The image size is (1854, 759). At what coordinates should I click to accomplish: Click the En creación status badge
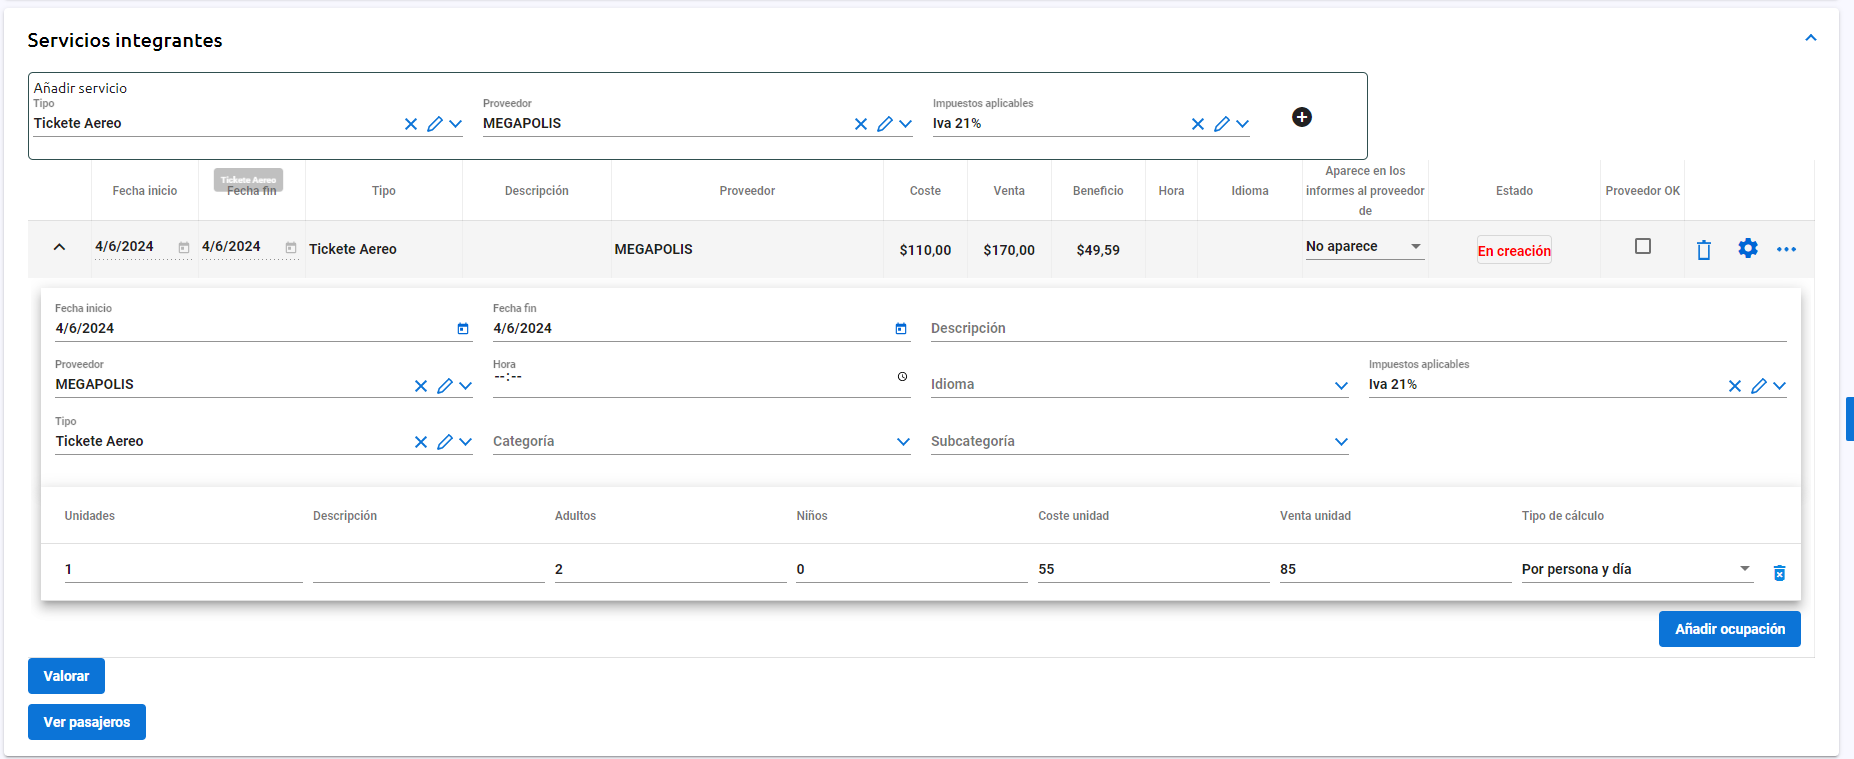[x=1514, y=250]
